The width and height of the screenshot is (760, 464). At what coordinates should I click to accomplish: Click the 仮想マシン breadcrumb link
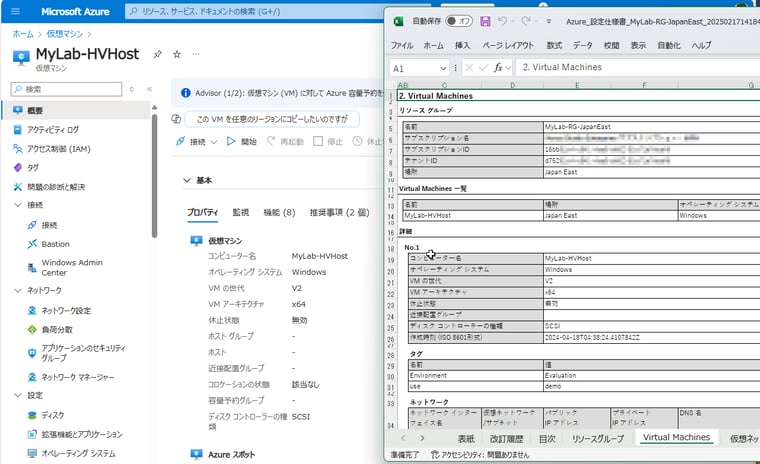(x=64, y=34)
